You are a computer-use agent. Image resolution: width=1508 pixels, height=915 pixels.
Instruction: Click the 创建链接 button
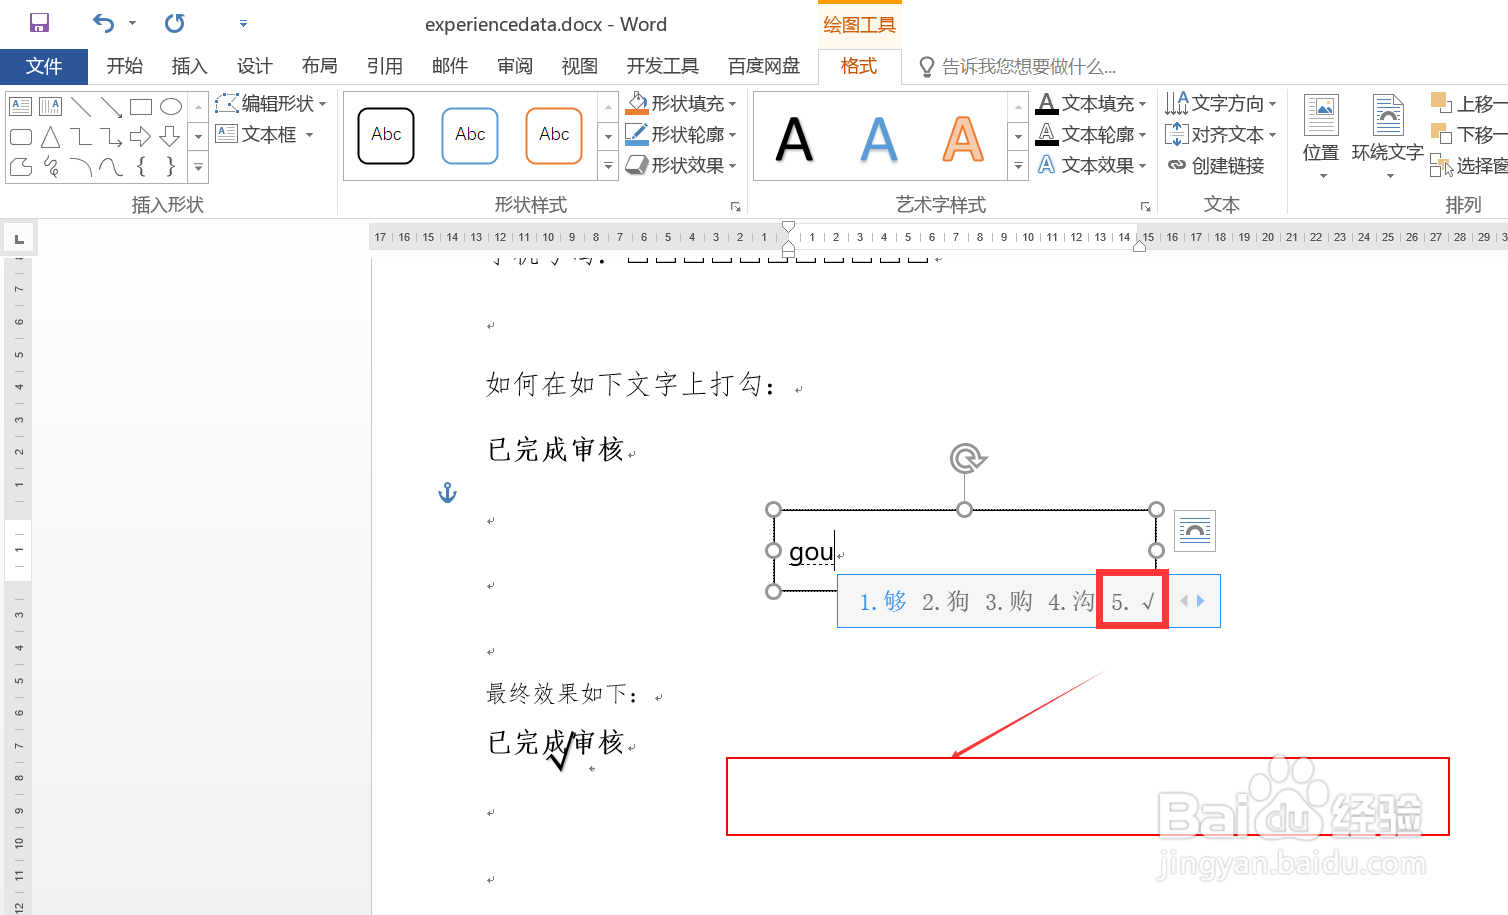click(1216, 165)
